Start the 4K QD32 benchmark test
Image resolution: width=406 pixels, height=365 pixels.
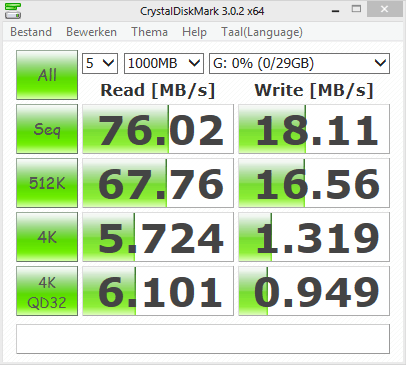tap(47, 291)
